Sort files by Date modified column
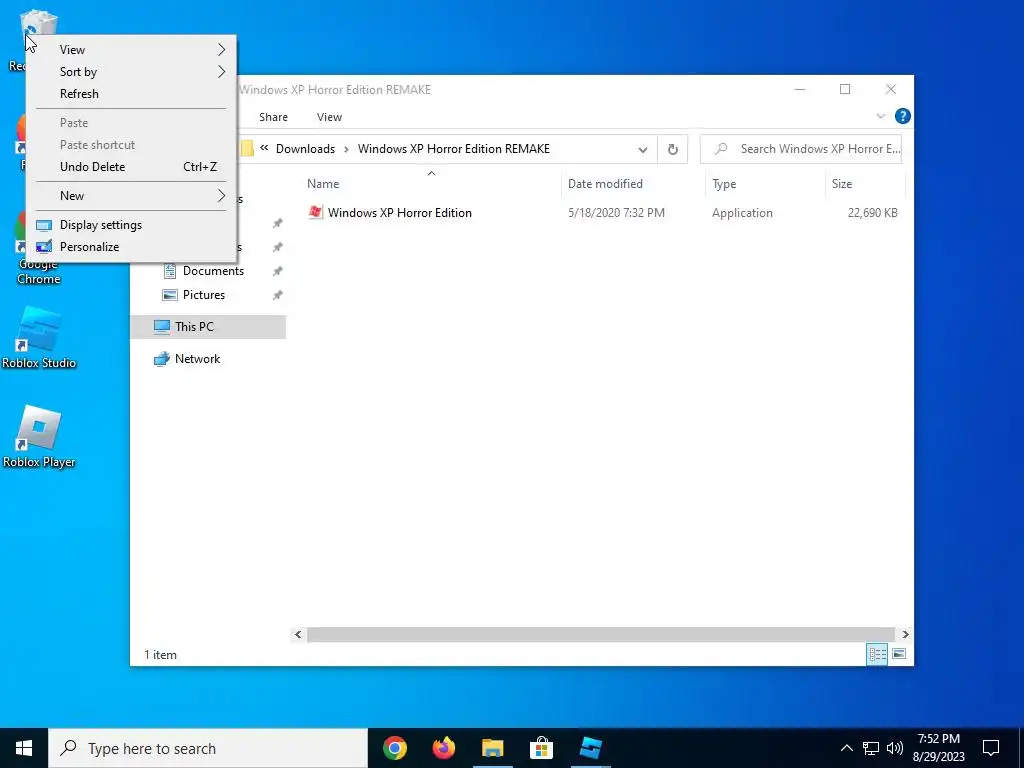The width and height of the screenshot is (1024, 768). click(633, 184)
